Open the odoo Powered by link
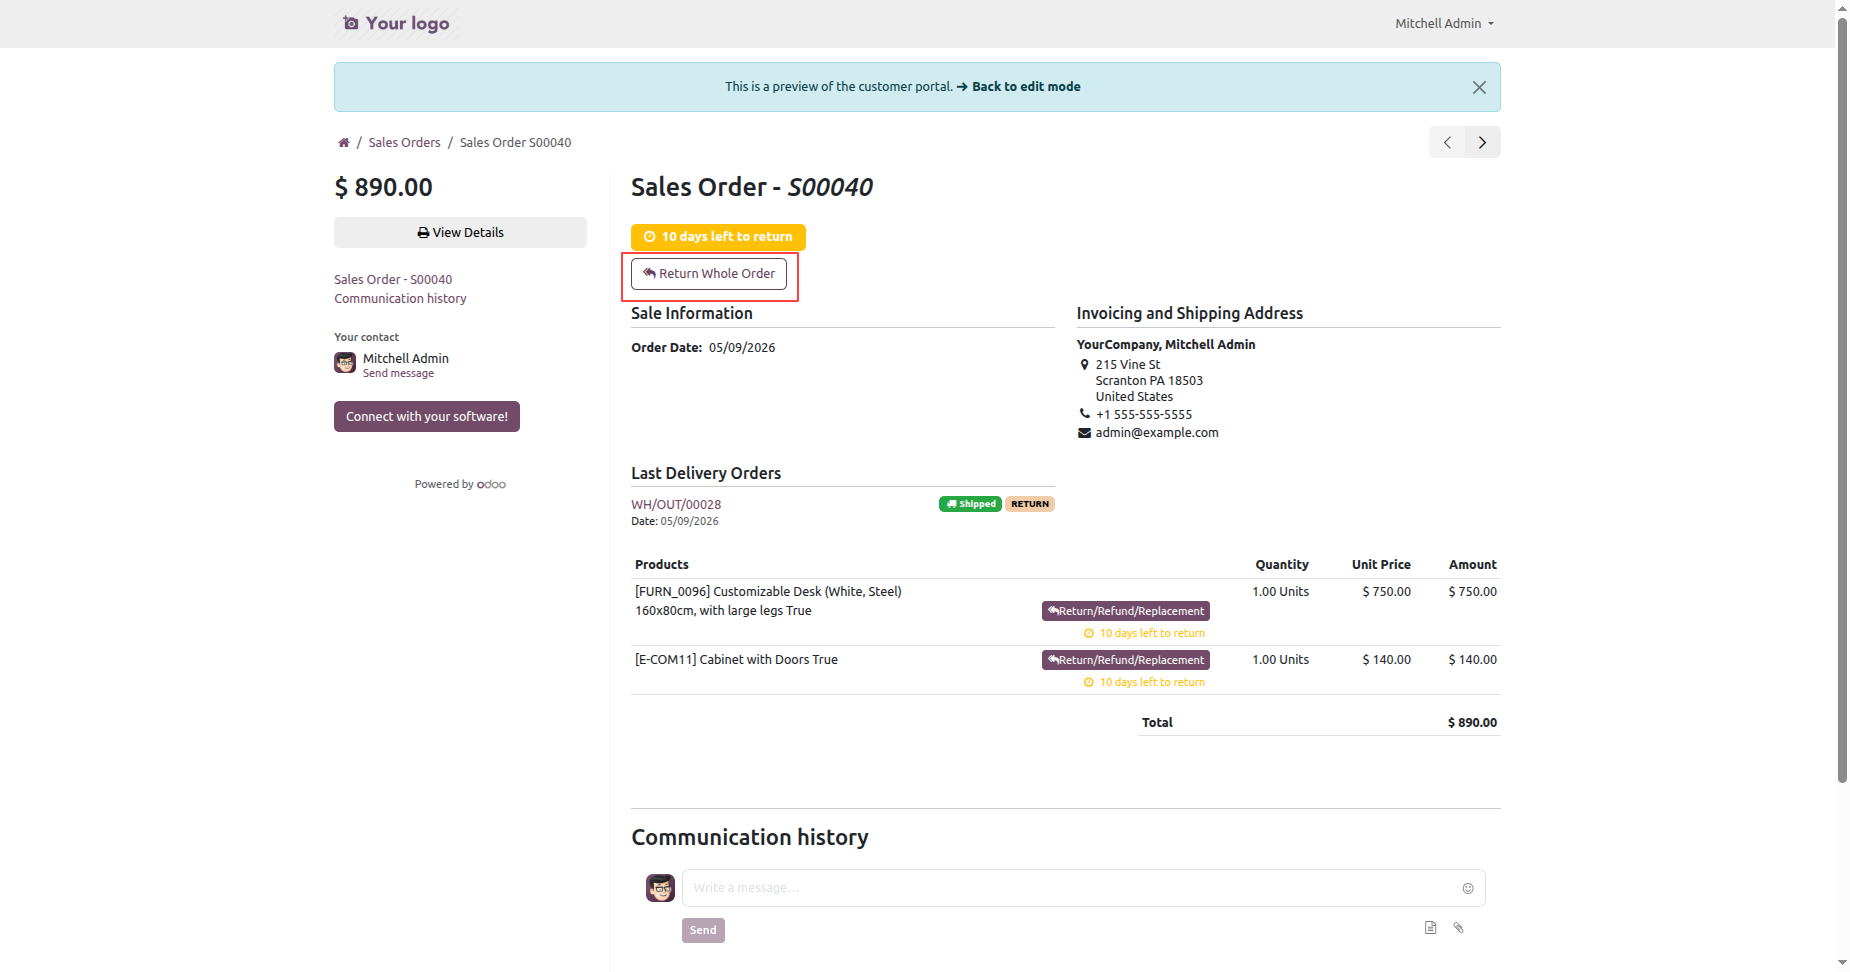The height and width of the screenshot is (972, 1850). [491, 484]
